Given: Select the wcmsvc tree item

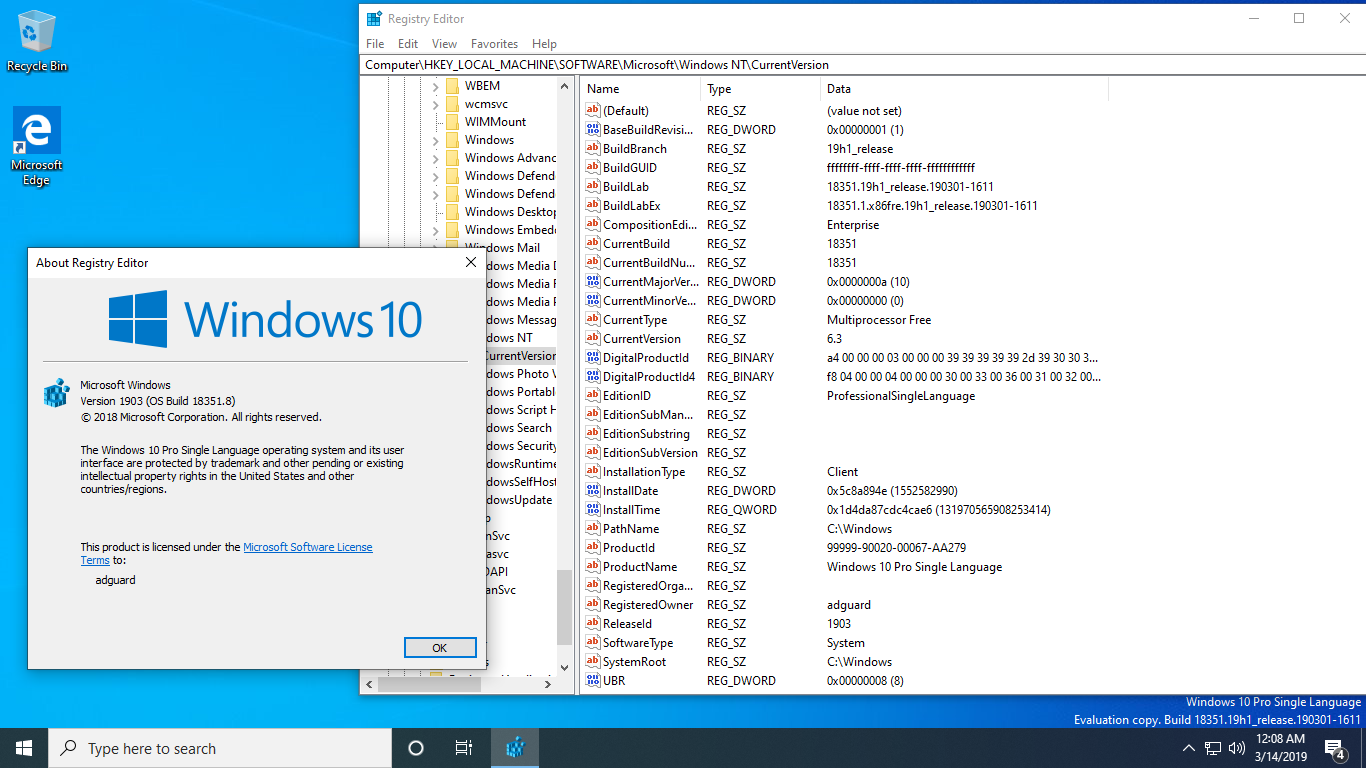Looking at the screenshot, I should (x=486, y=104).
